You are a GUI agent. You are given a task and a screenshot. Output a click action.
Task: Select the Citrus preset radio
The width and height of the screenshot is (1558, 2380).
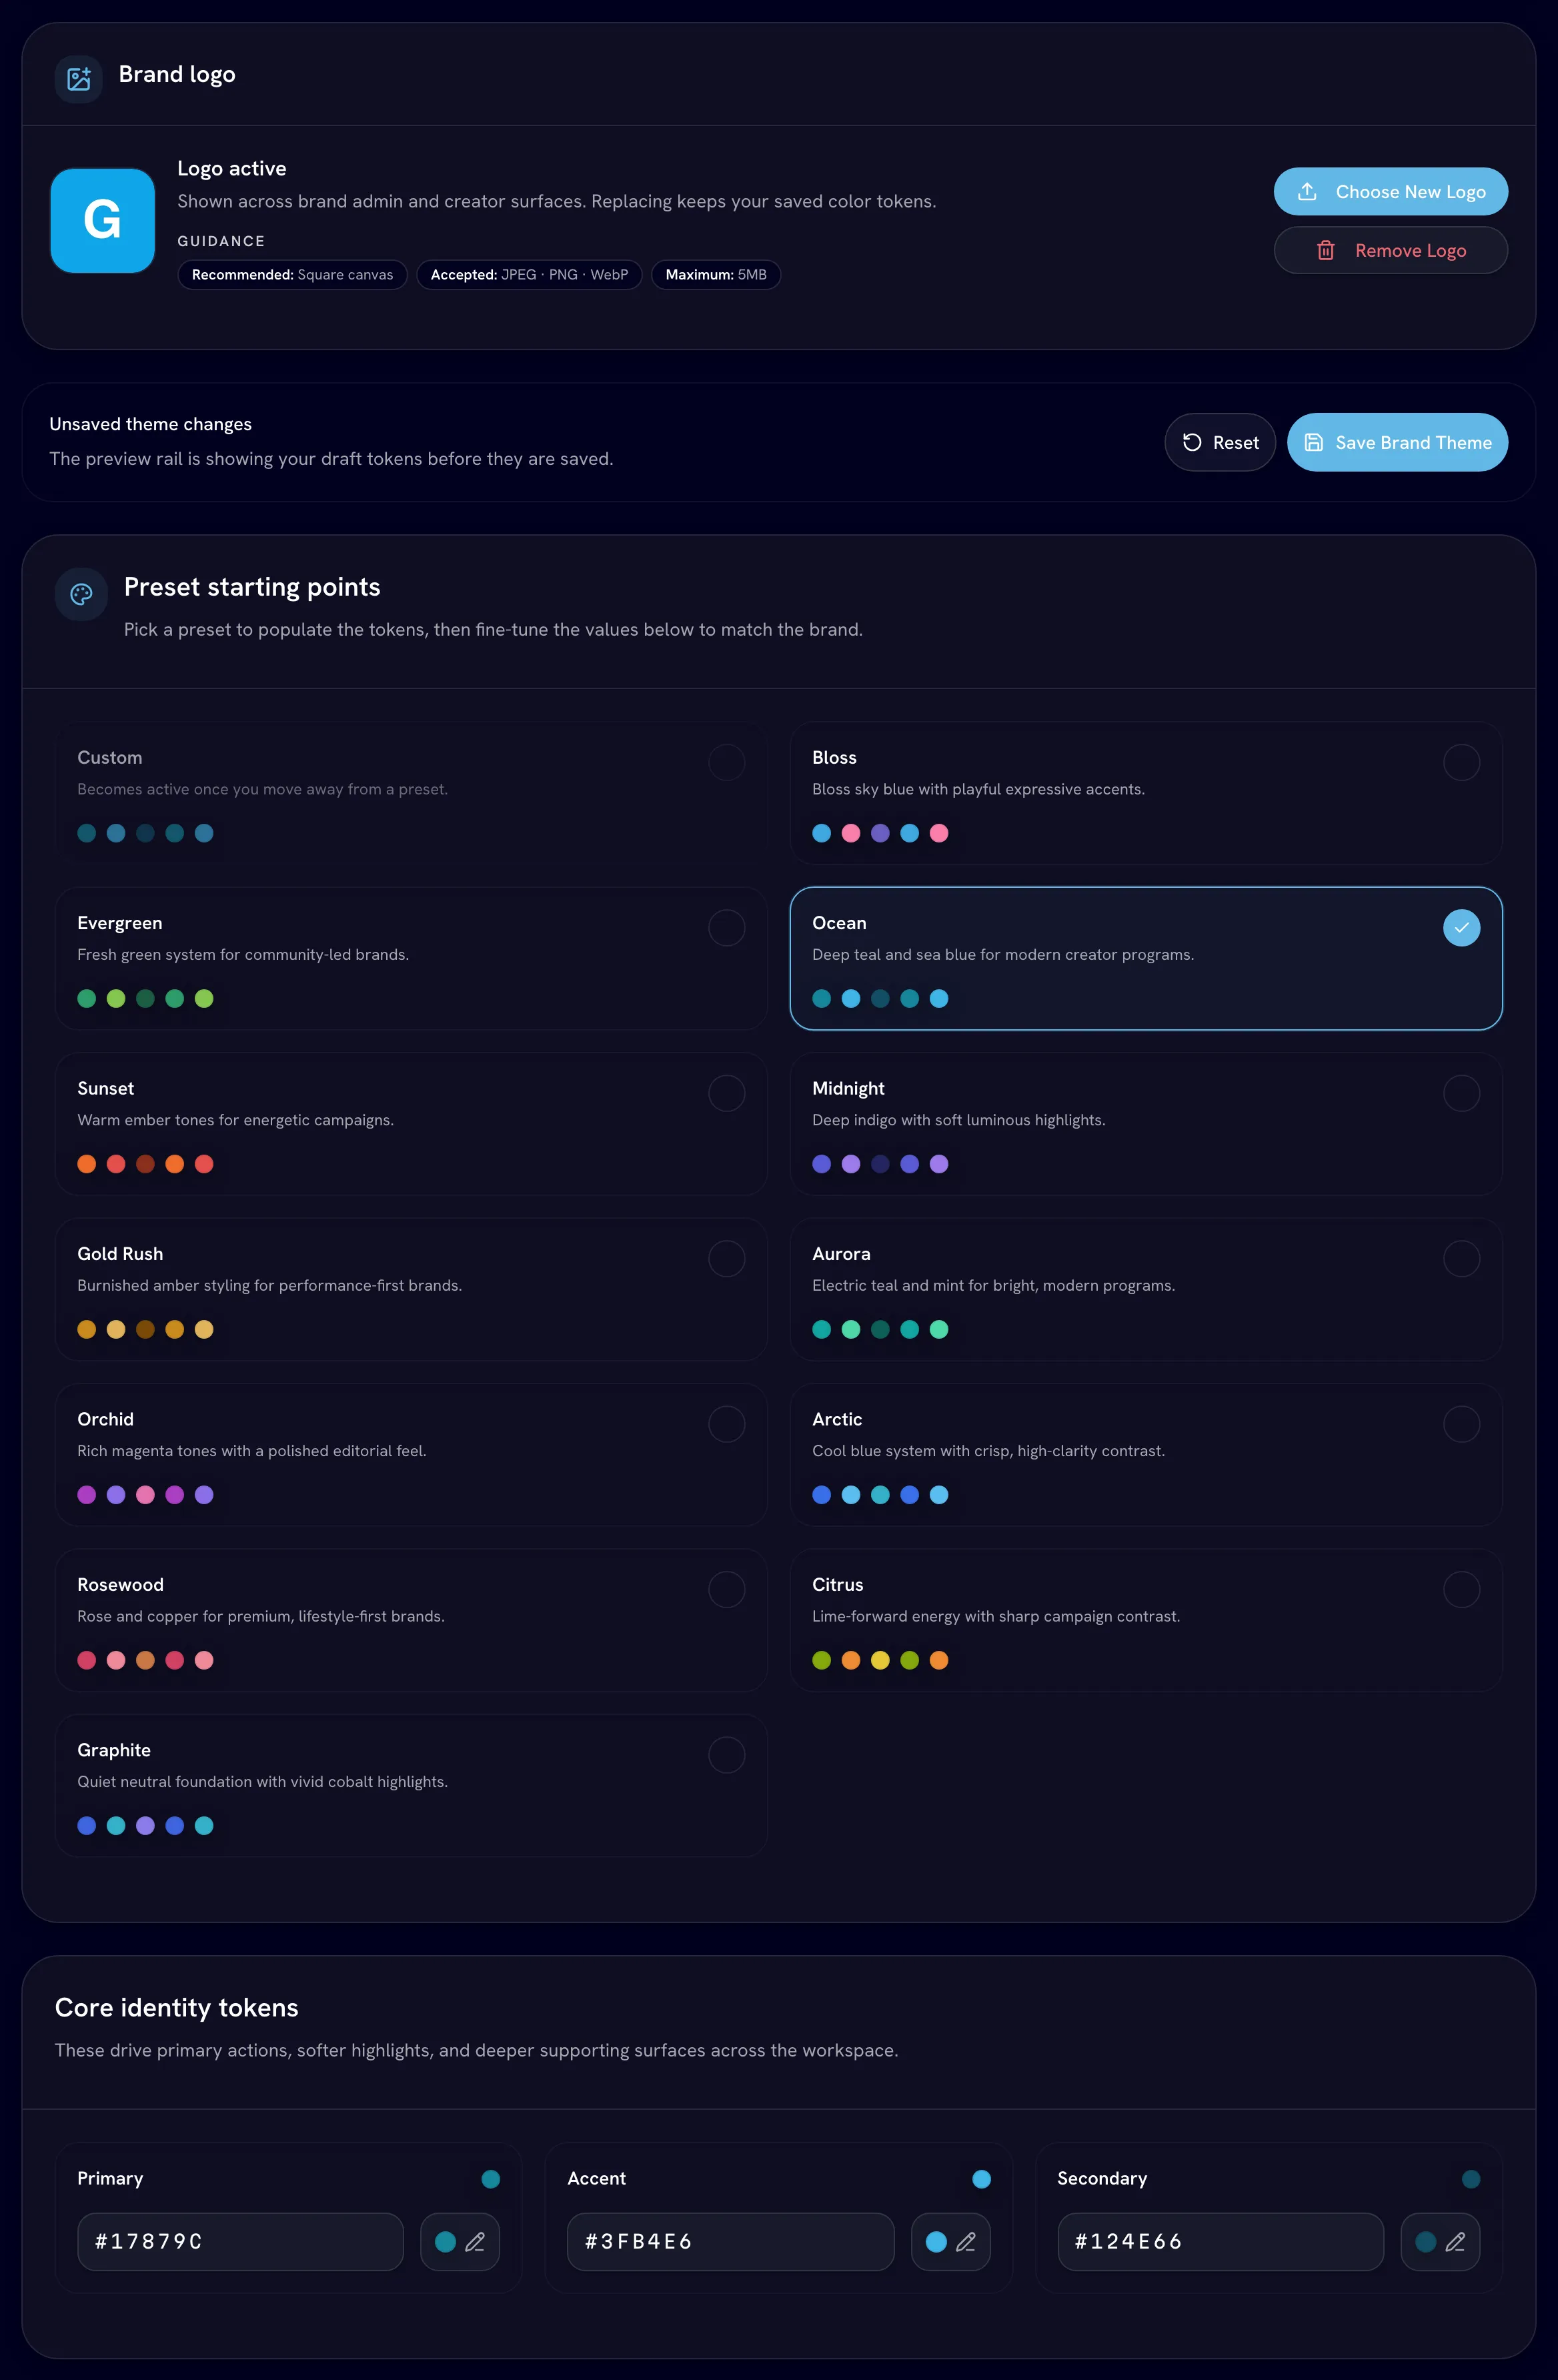tap(1462, 1590)
